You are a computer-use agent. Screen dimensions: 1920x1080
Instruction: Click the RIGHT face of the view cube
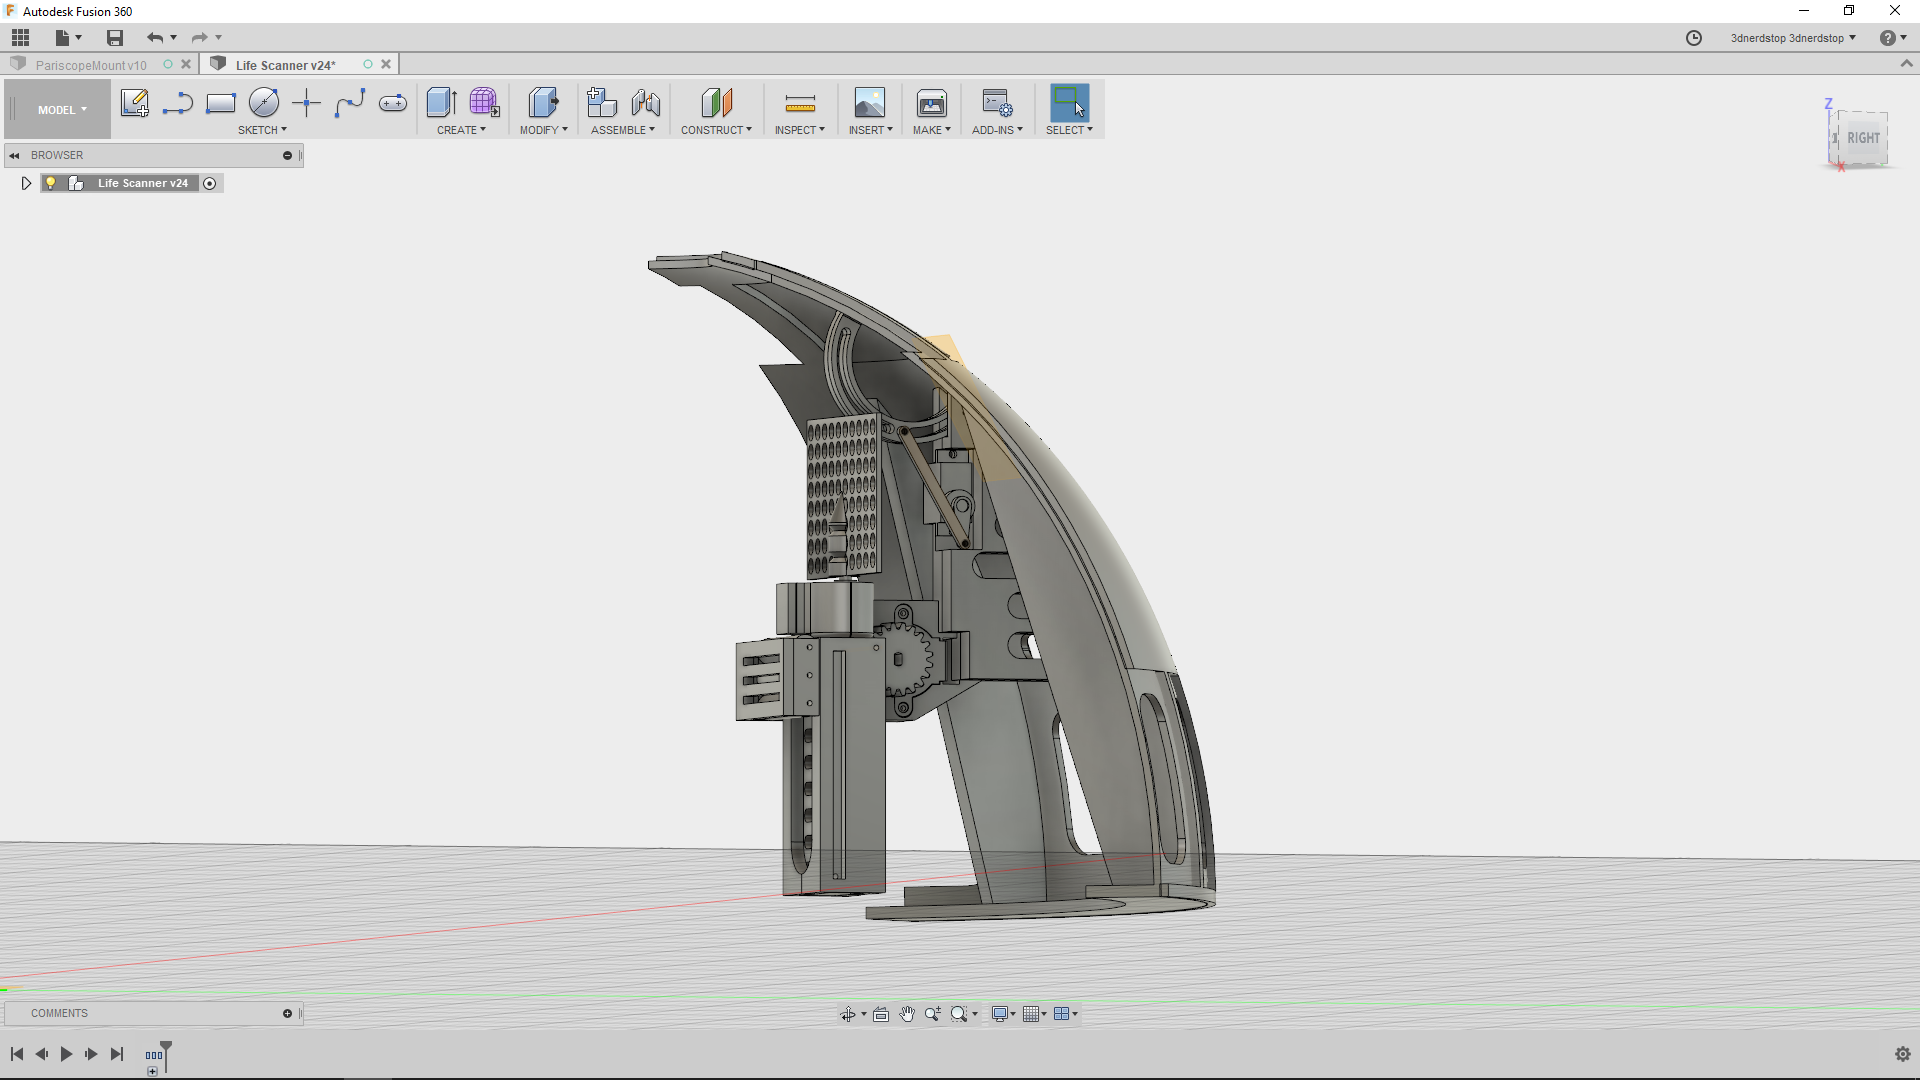pos(1863,138)
